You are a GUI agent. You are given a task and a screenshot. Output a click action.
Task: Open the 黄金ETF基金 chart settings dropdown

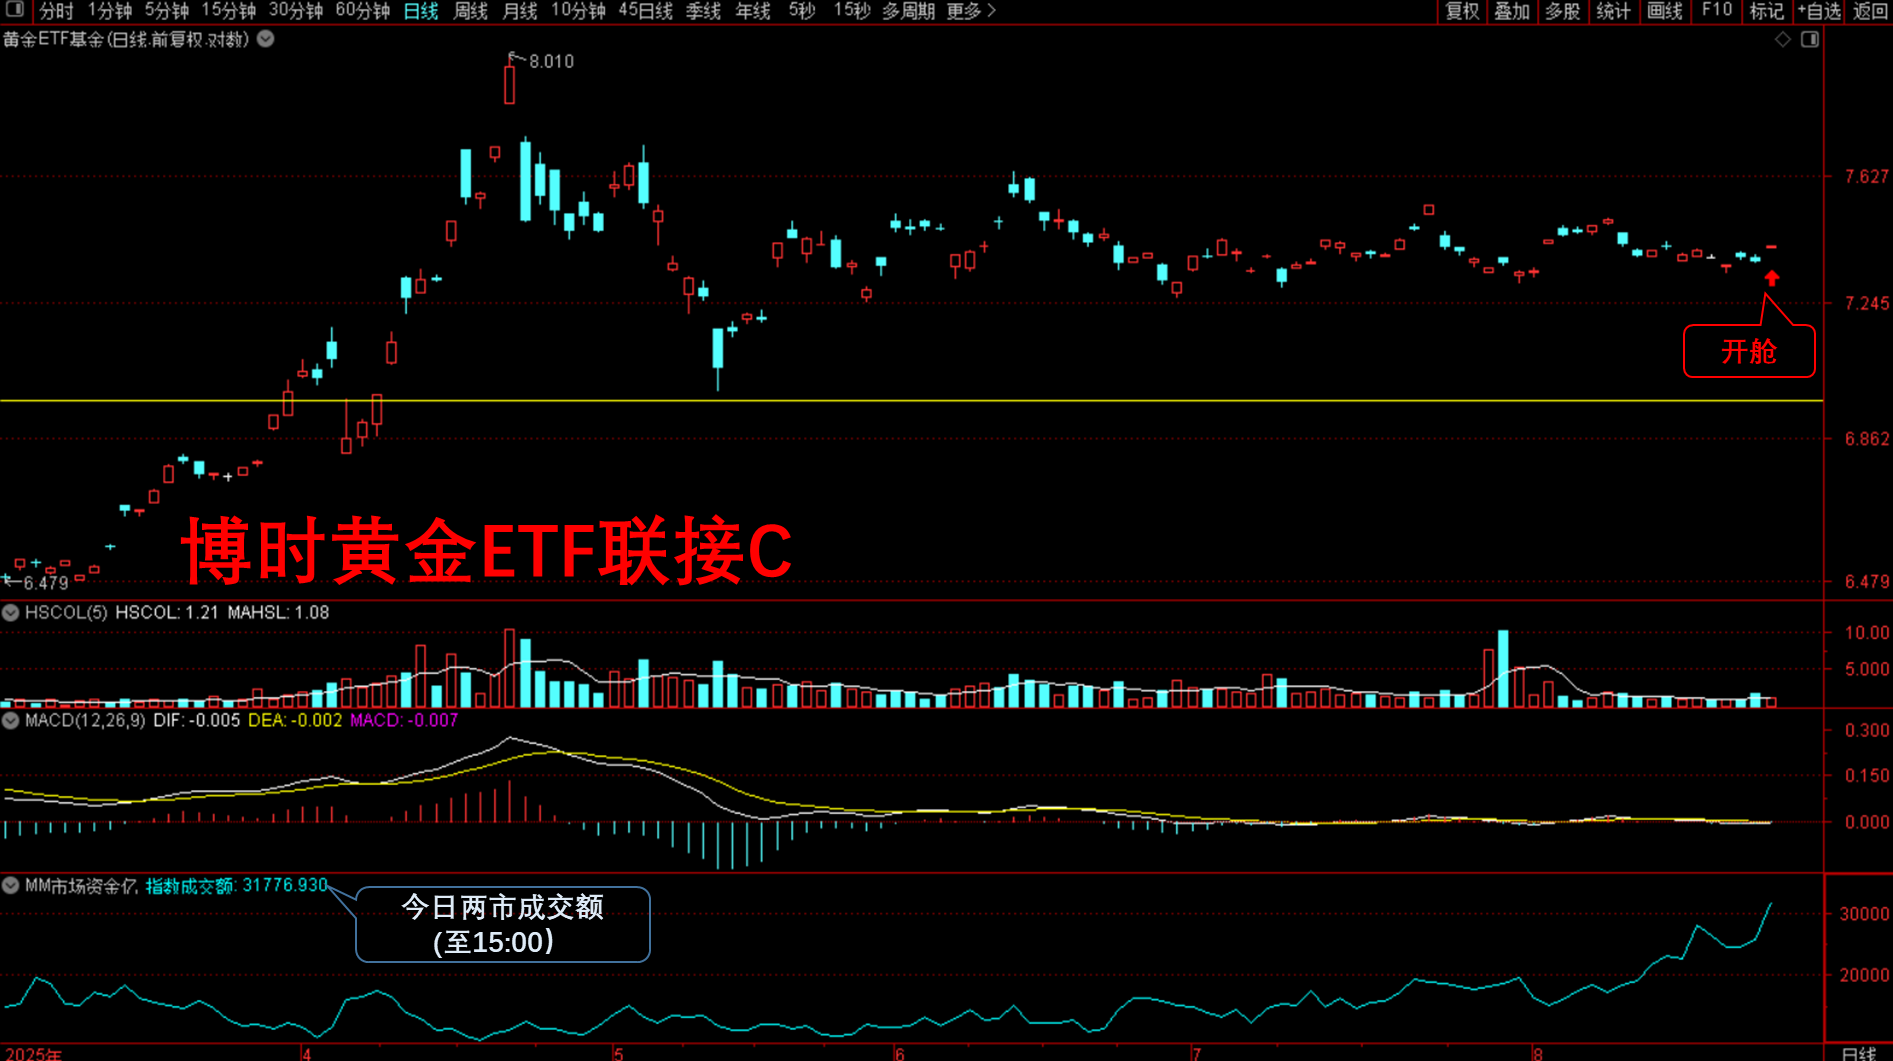pyautogui.click(x=266, y=39)
